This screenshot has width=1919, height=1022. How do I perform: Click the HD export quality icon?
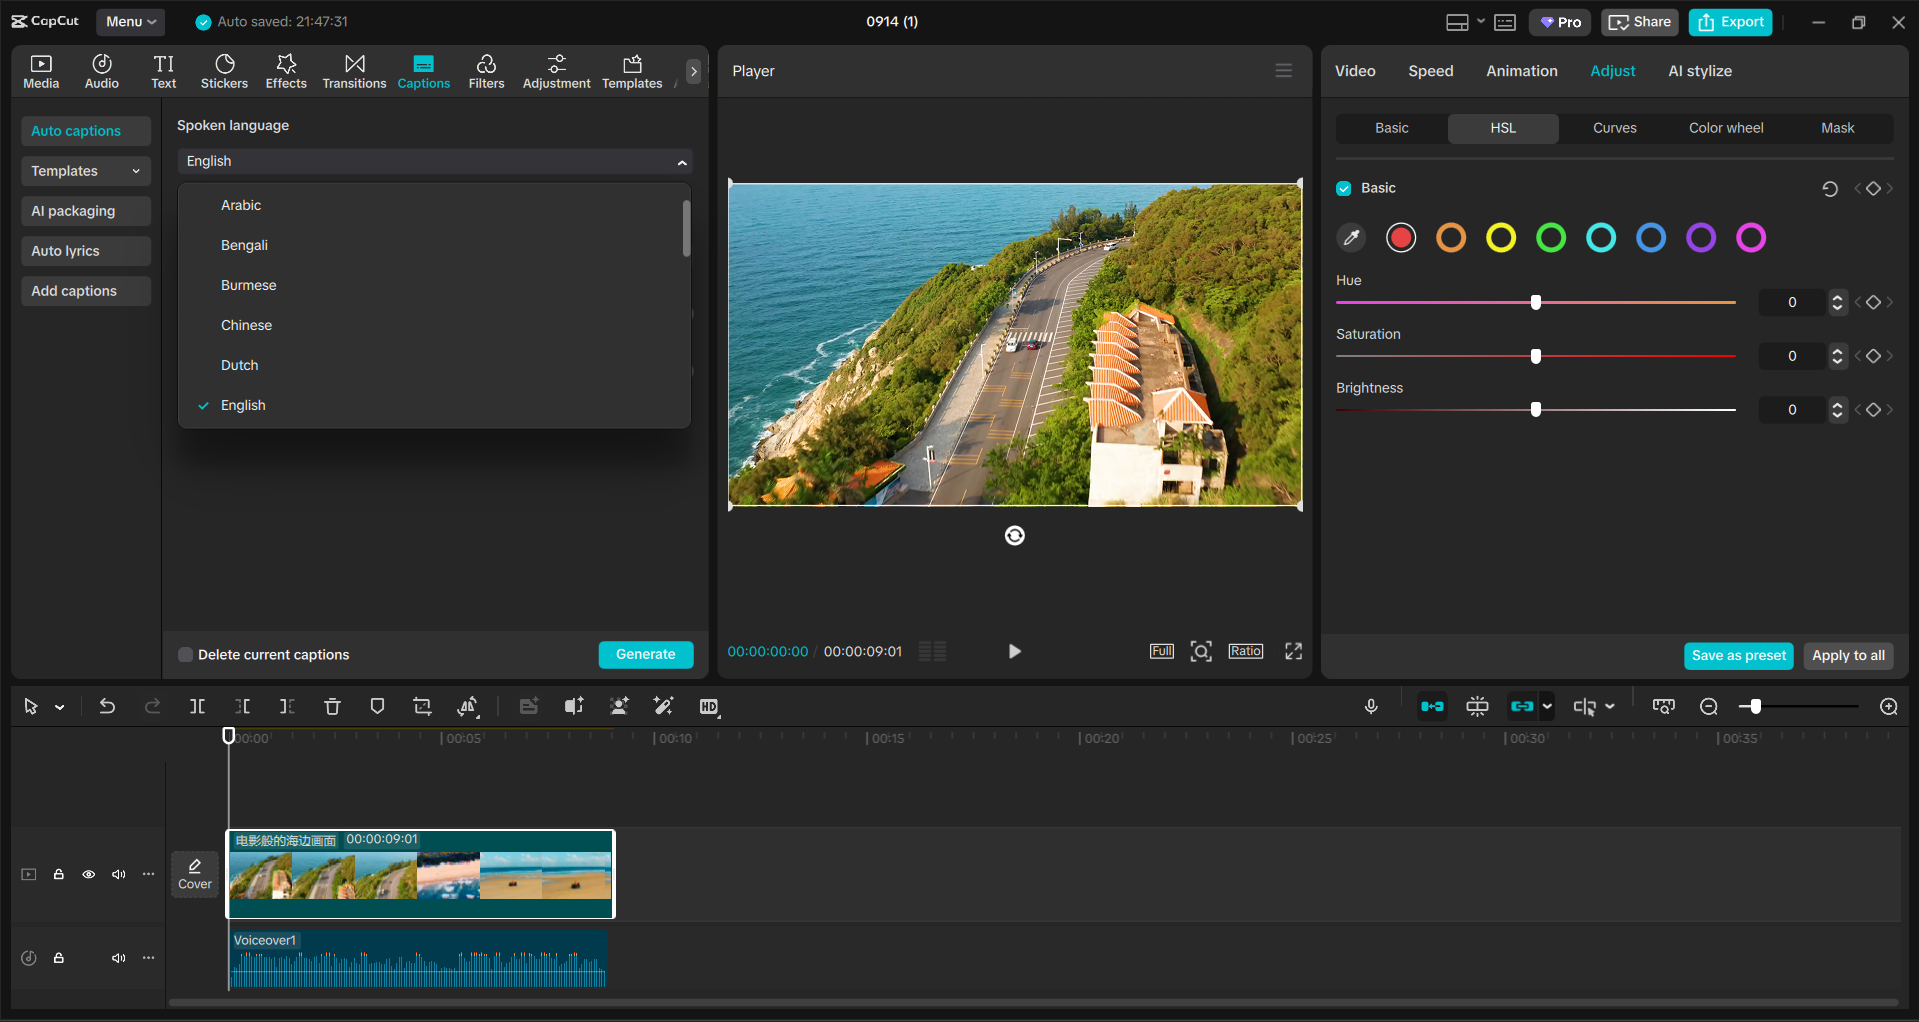(709, 706)
